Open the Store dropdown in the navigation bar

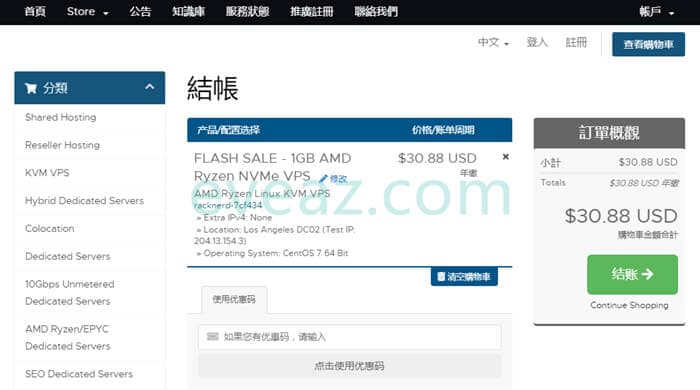pos(88,12)
